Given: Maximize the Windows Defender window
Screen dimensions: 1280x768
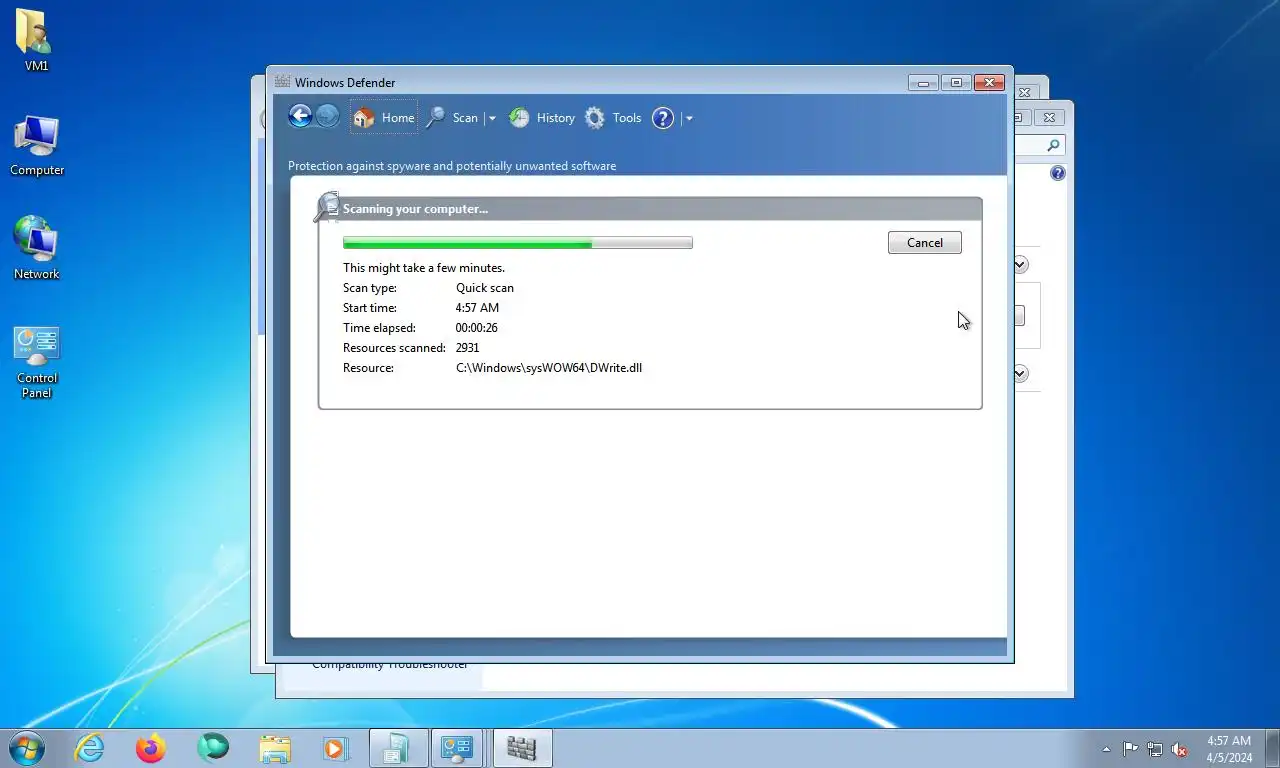Looking at the screenshot, I should [956, 82].
